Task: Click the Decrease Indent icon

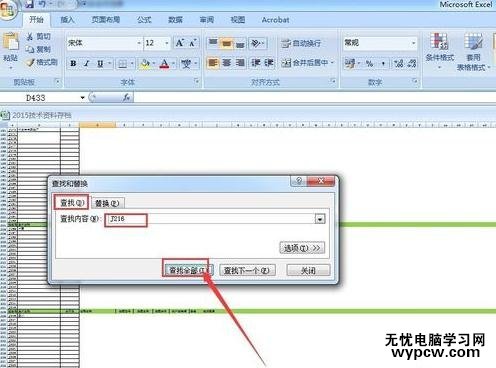Action: coord(256,63)
